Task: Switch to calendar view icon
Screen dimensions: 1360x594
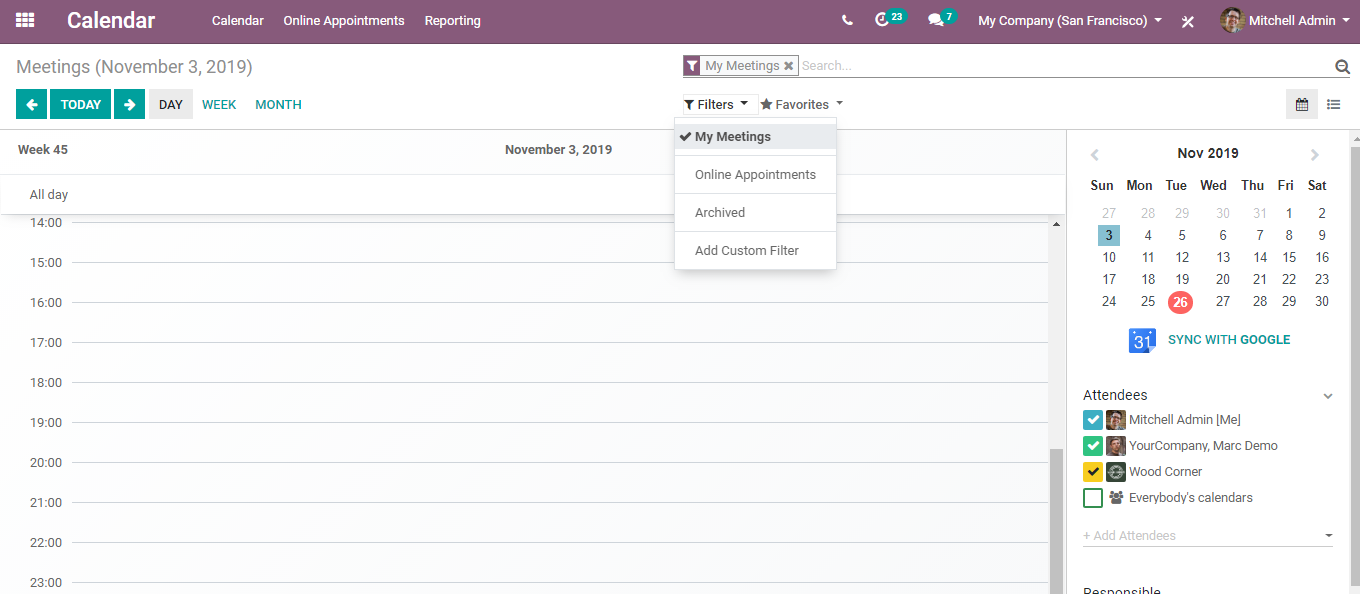Action: (x=1302, y=104)
